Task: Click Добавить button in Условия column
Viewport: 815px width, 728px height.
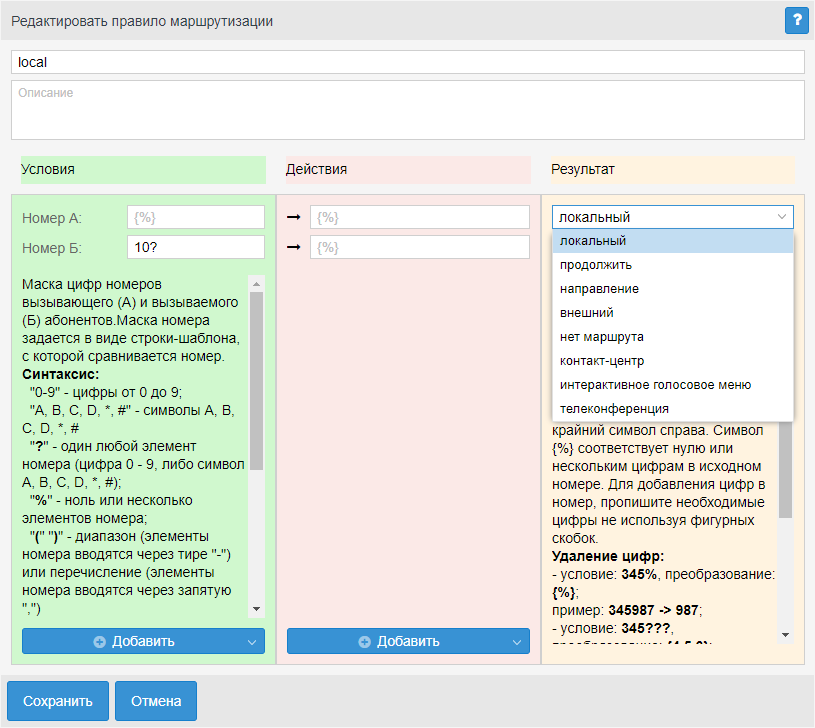Action: (143, 641)
